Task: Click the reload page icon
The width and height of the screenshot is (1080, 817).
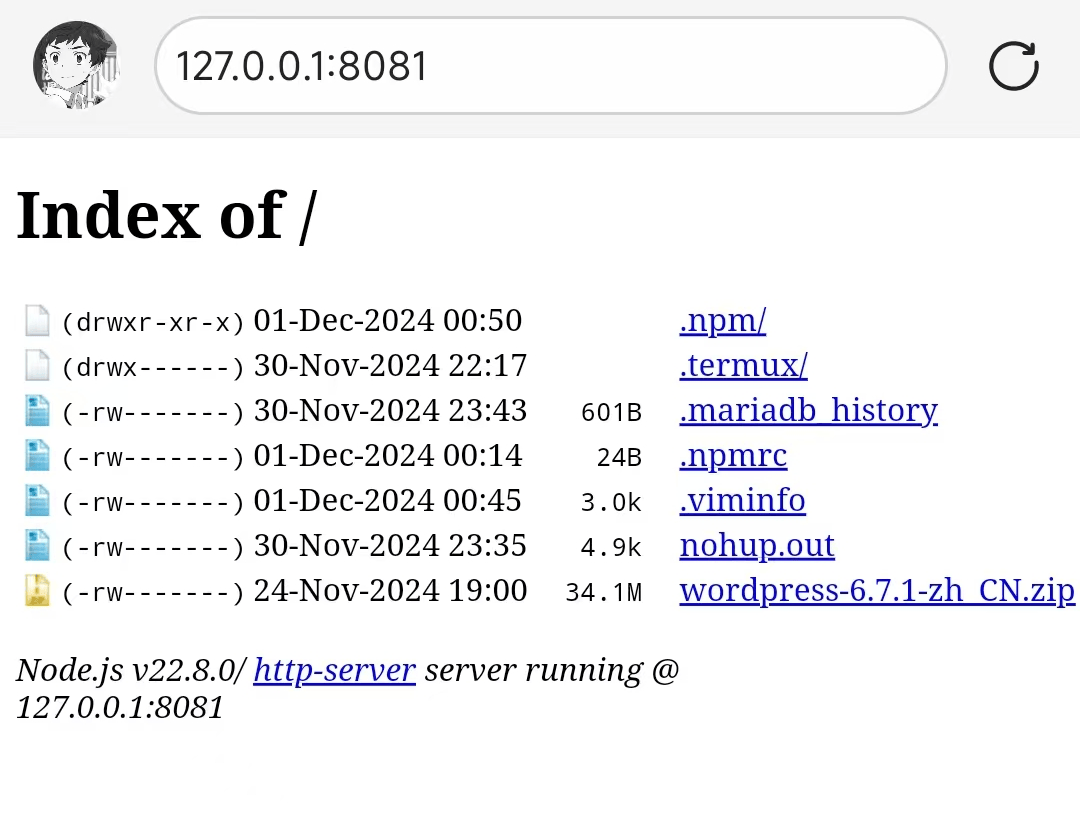Action: [x=1013, y=67]
